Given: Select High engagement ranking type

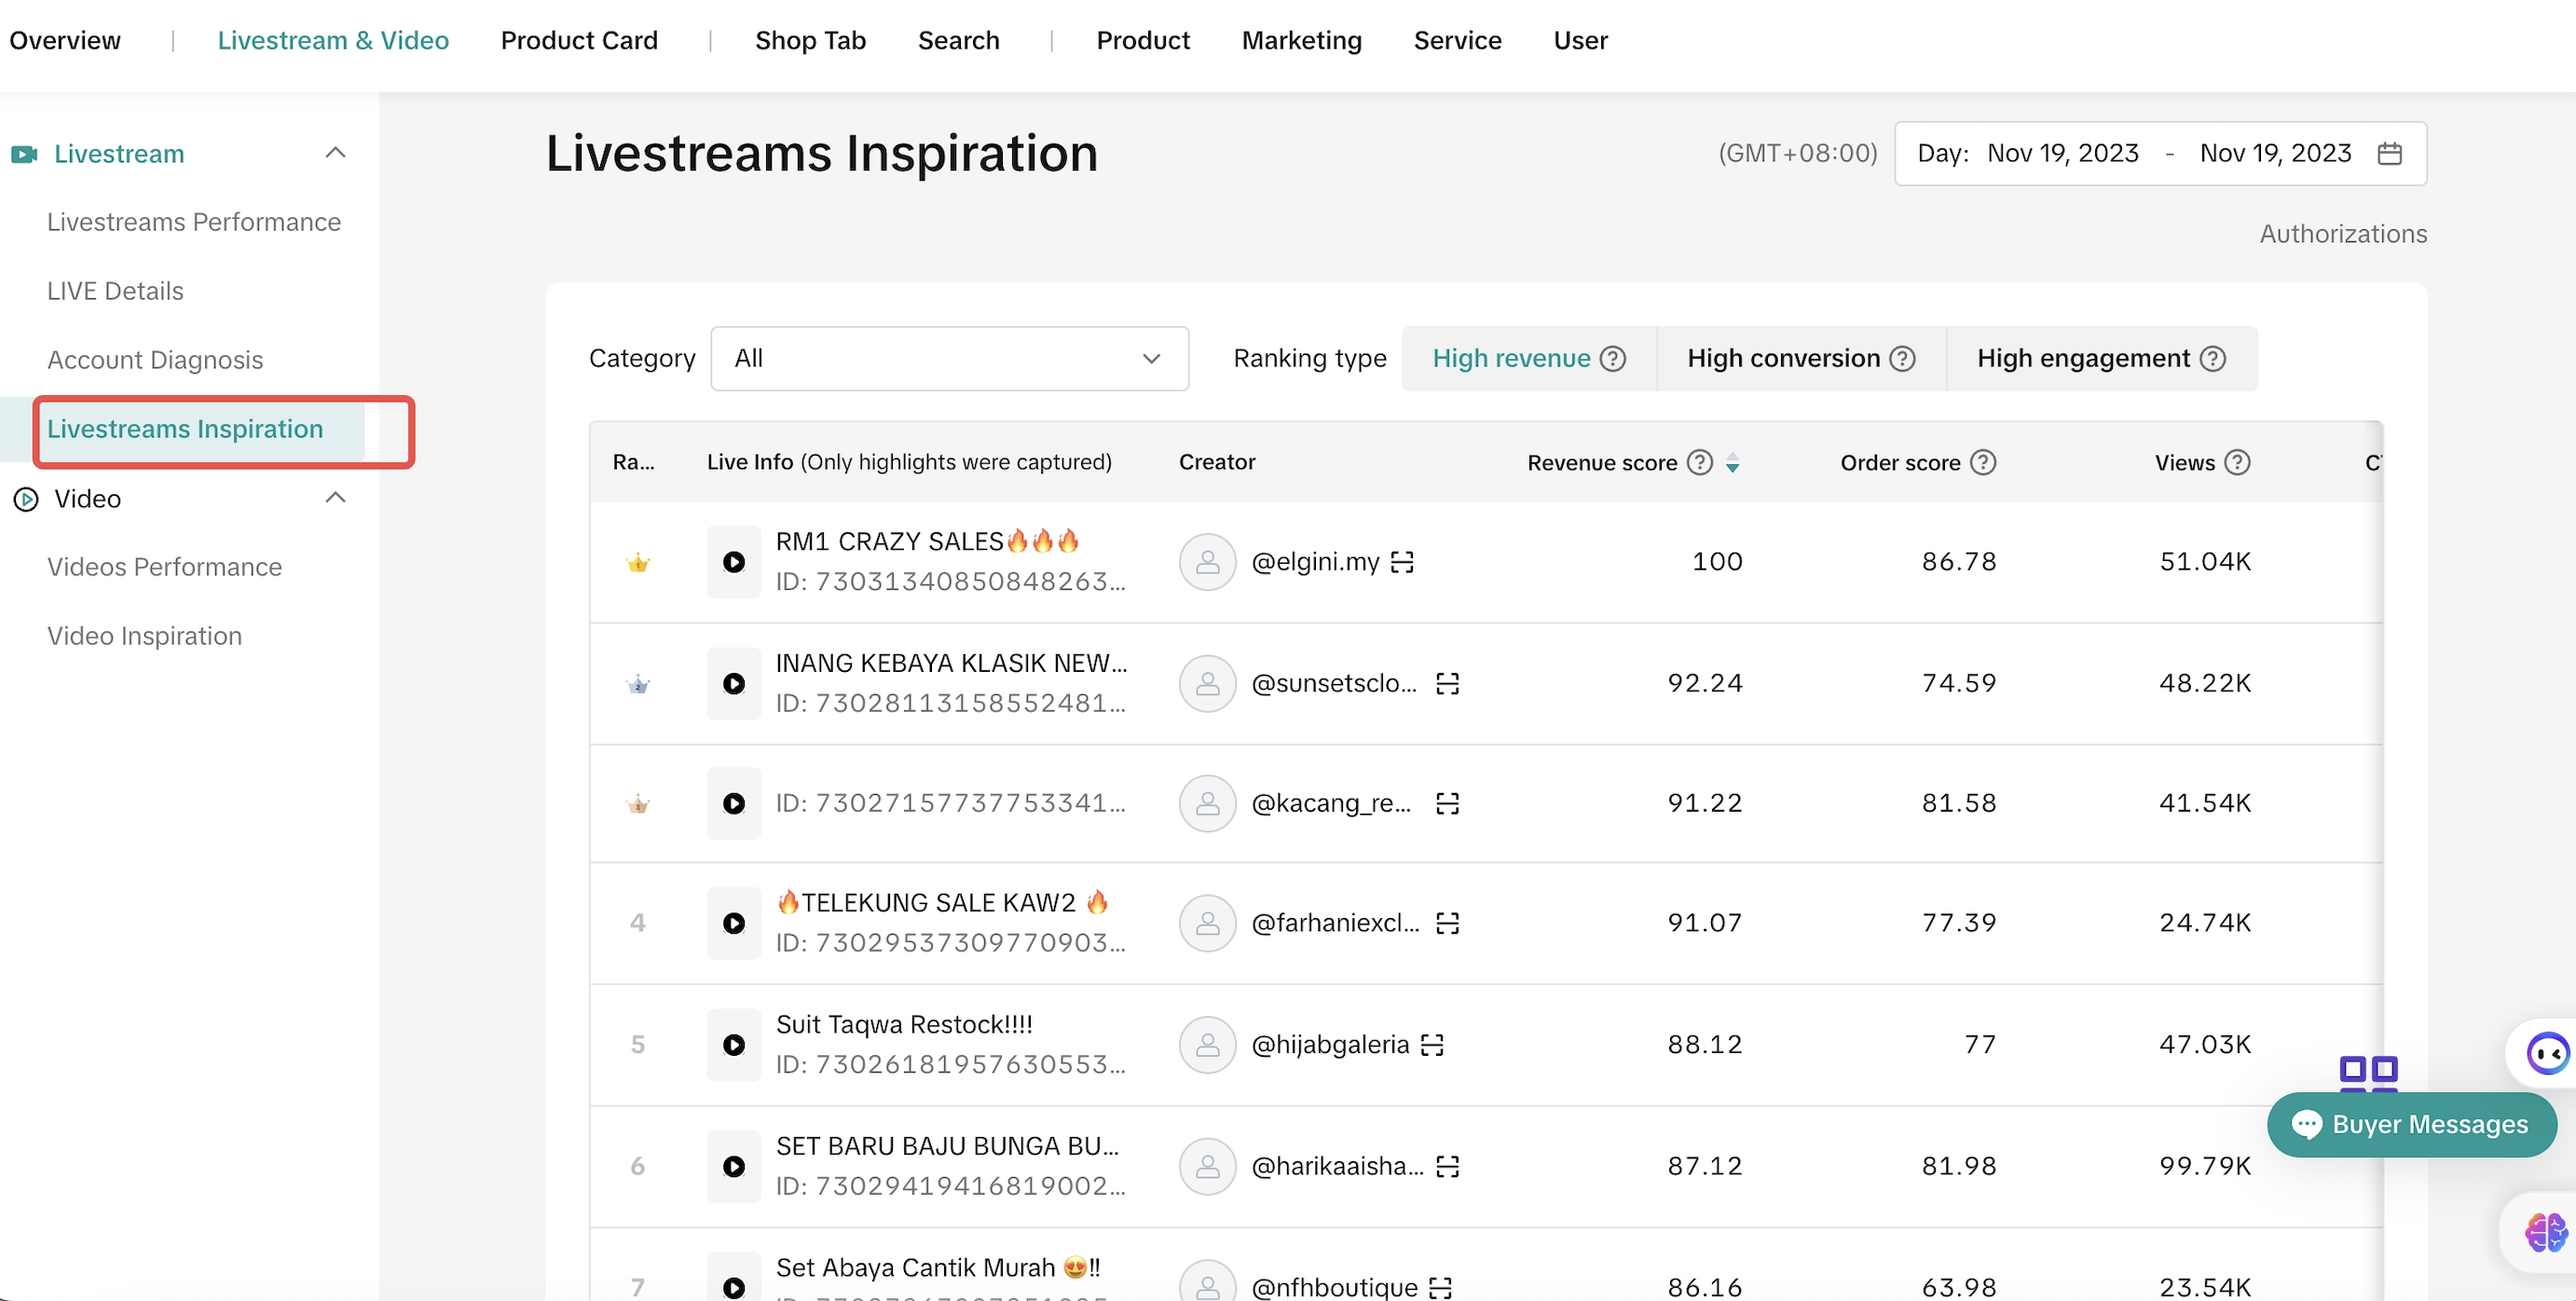Looking at the screenshot, I should coord(2083,358).
